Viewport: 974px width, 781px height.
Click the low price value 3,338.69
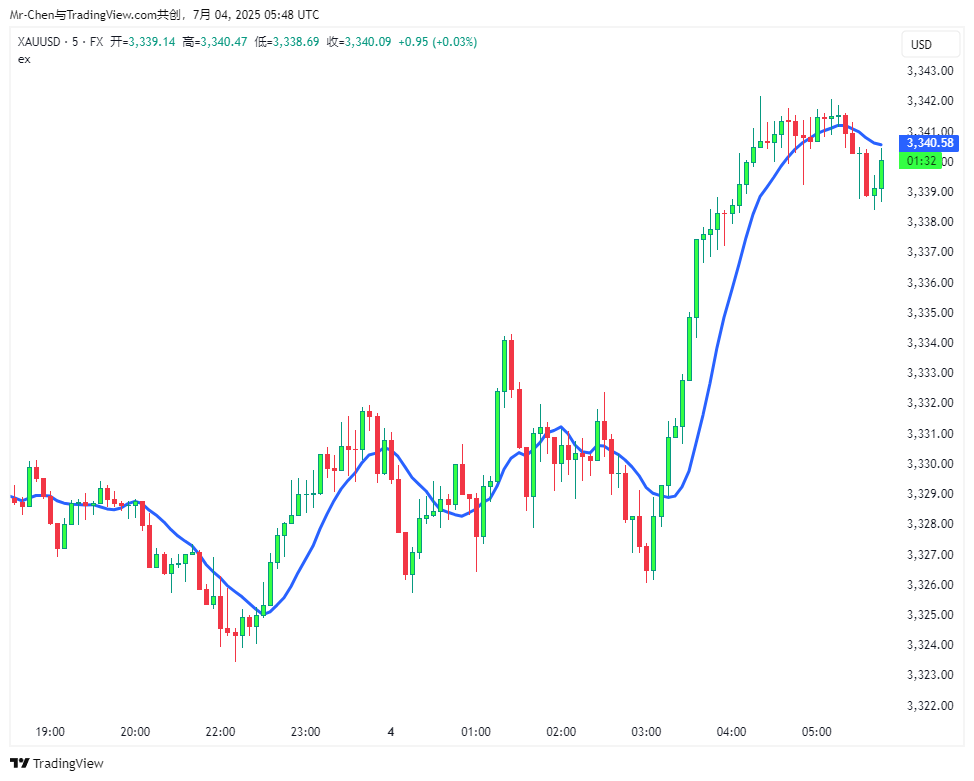pos(296,42)
